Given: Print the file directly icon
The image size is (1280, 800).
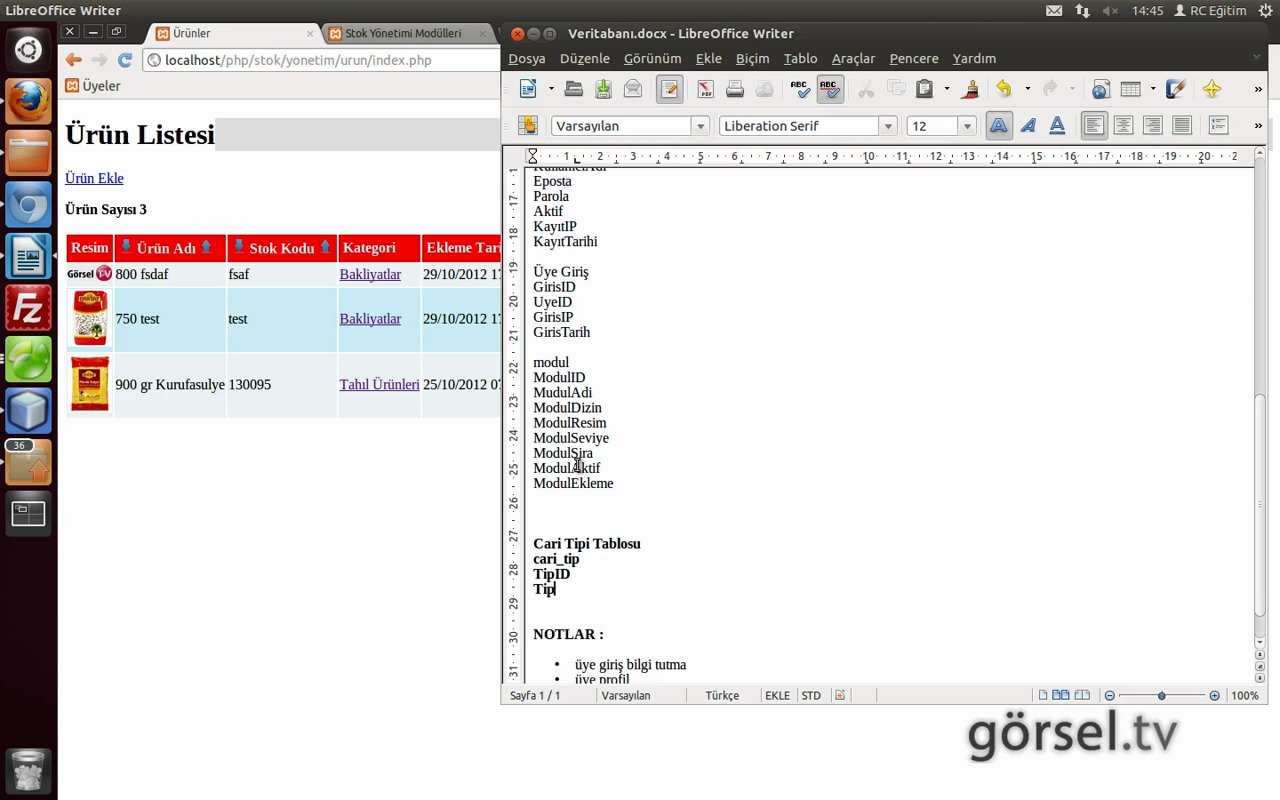Looking at the screenshot, I should pos(735,89).
